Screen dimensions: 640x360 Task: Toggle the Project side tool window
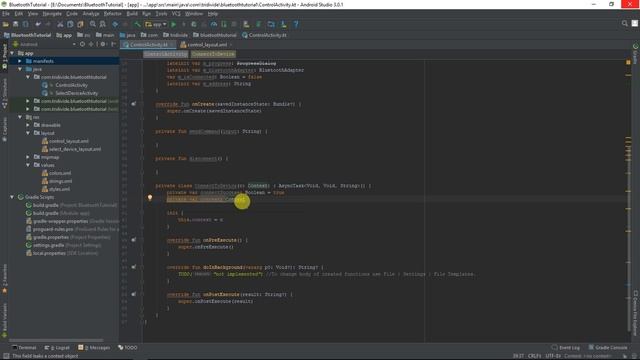tap(4, 56)
